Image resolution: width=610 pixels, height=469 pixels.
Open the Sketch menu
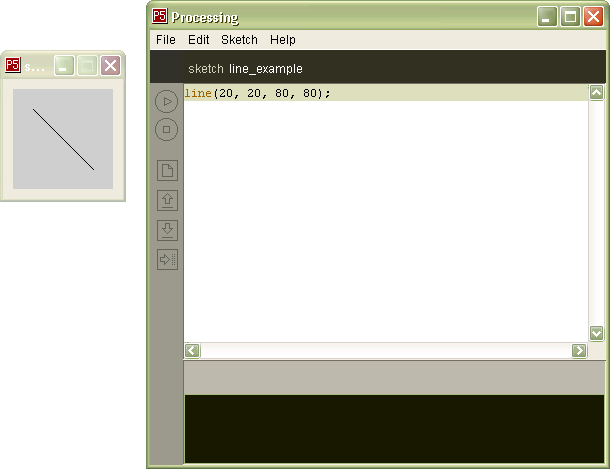click(239, 40)
